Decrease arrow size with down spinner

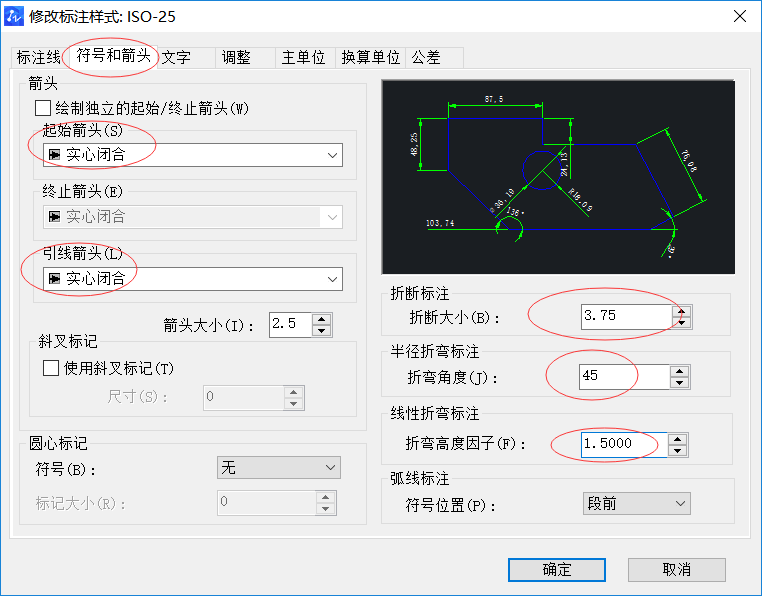coord(322,331)
